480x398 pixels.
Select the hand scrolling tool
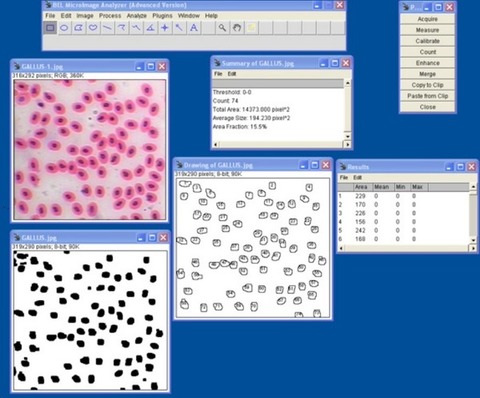[x=237, y=28]
